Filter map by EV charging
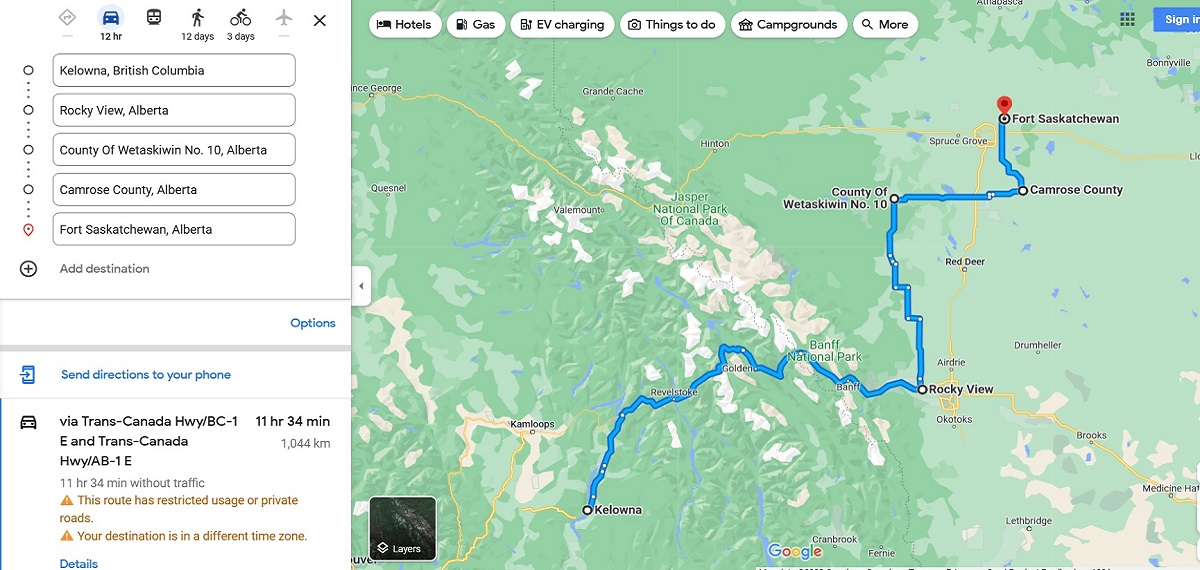 pos(563,24)
